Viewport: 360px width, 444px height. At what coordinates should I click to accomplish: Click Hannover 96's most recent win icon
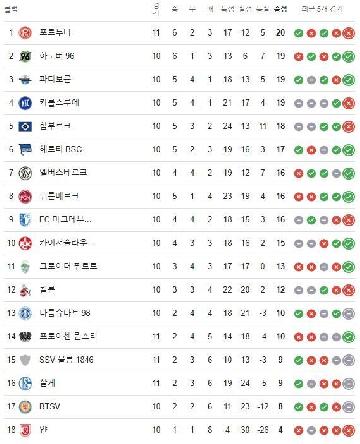pyautogui.click(x=349, y=56)
